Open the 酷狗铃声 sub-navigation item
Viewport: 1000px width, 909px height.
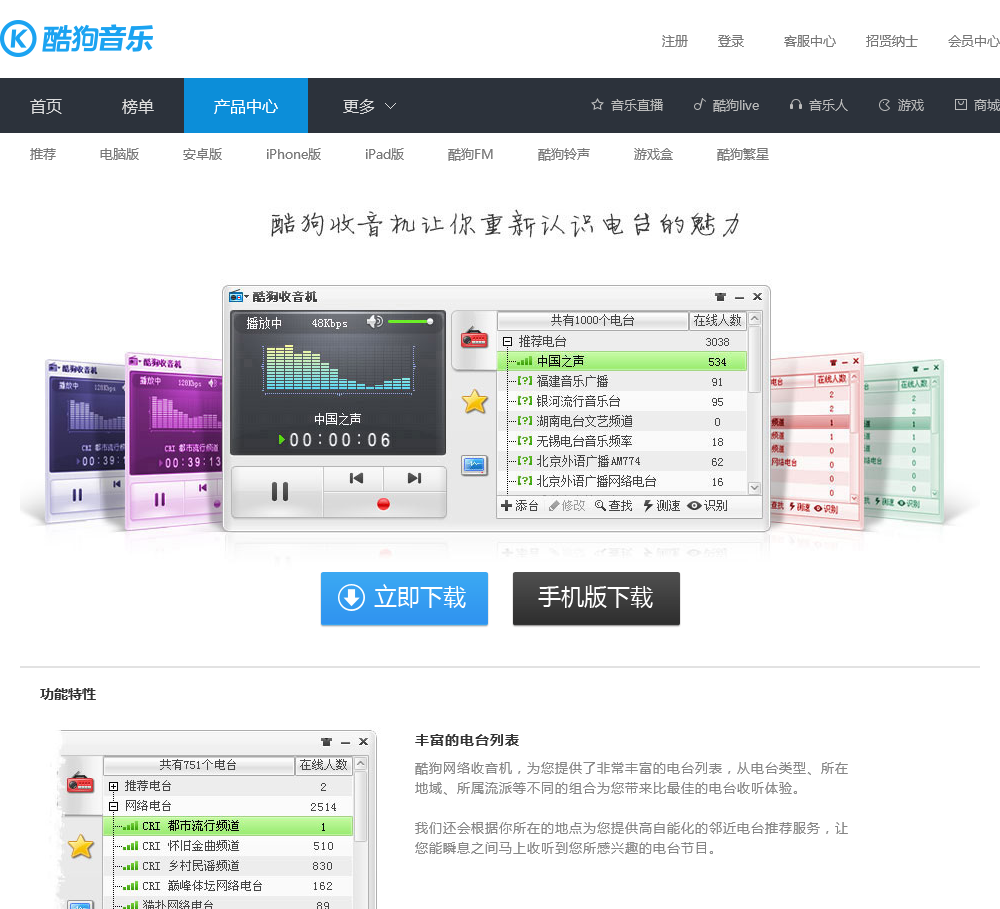(x=564, y=154)
